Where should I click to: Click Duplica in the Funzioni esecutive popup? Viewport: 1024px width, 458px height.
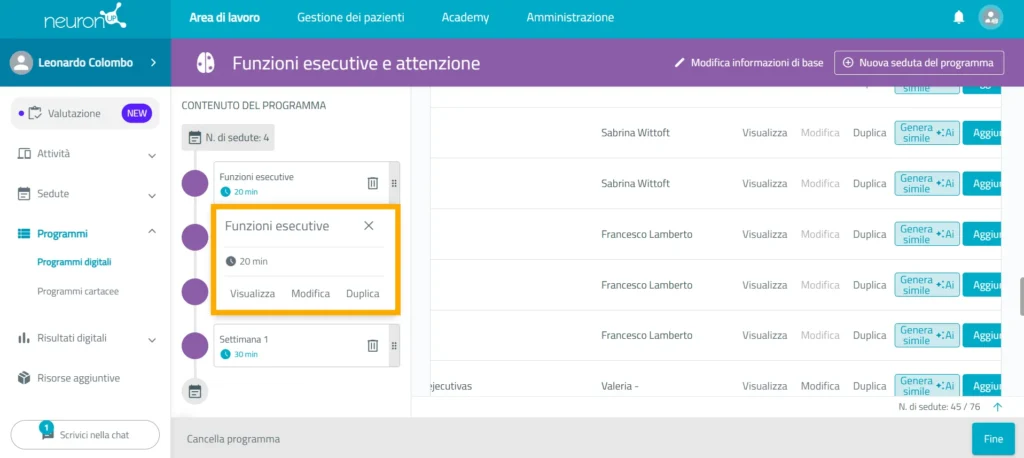(362, 294)
